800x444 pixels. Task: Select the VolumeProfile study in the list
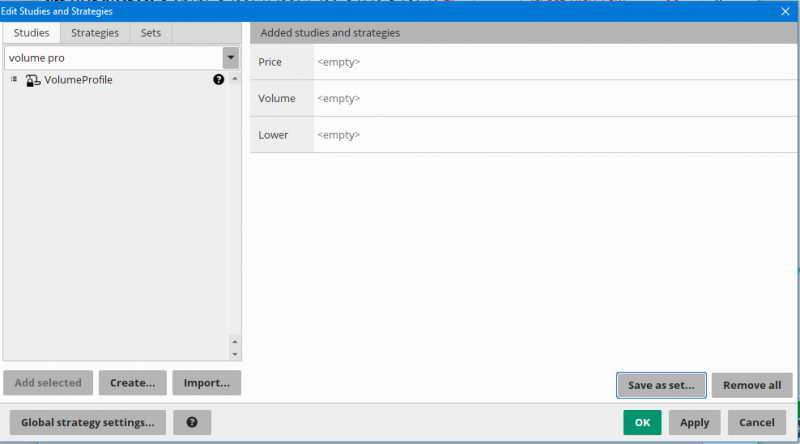[78, 80]
